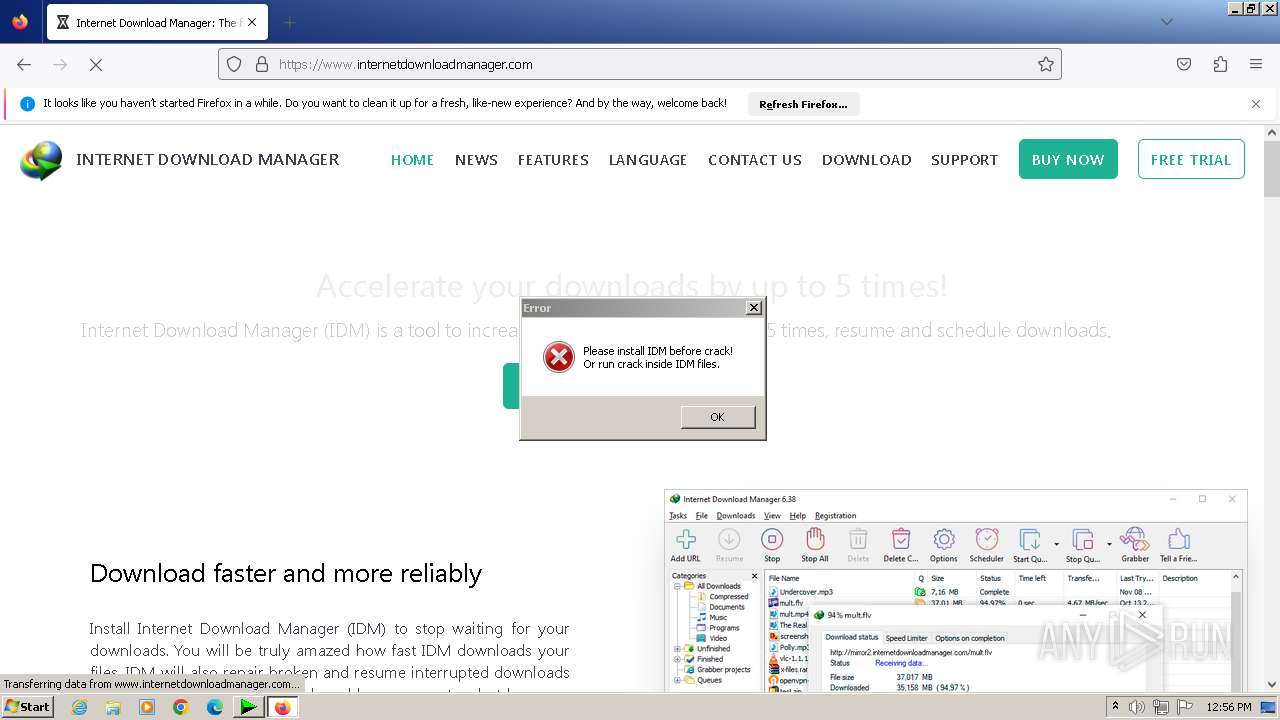
Task: Click the red error icon in dialog
Action: click(x=558, y=357)
